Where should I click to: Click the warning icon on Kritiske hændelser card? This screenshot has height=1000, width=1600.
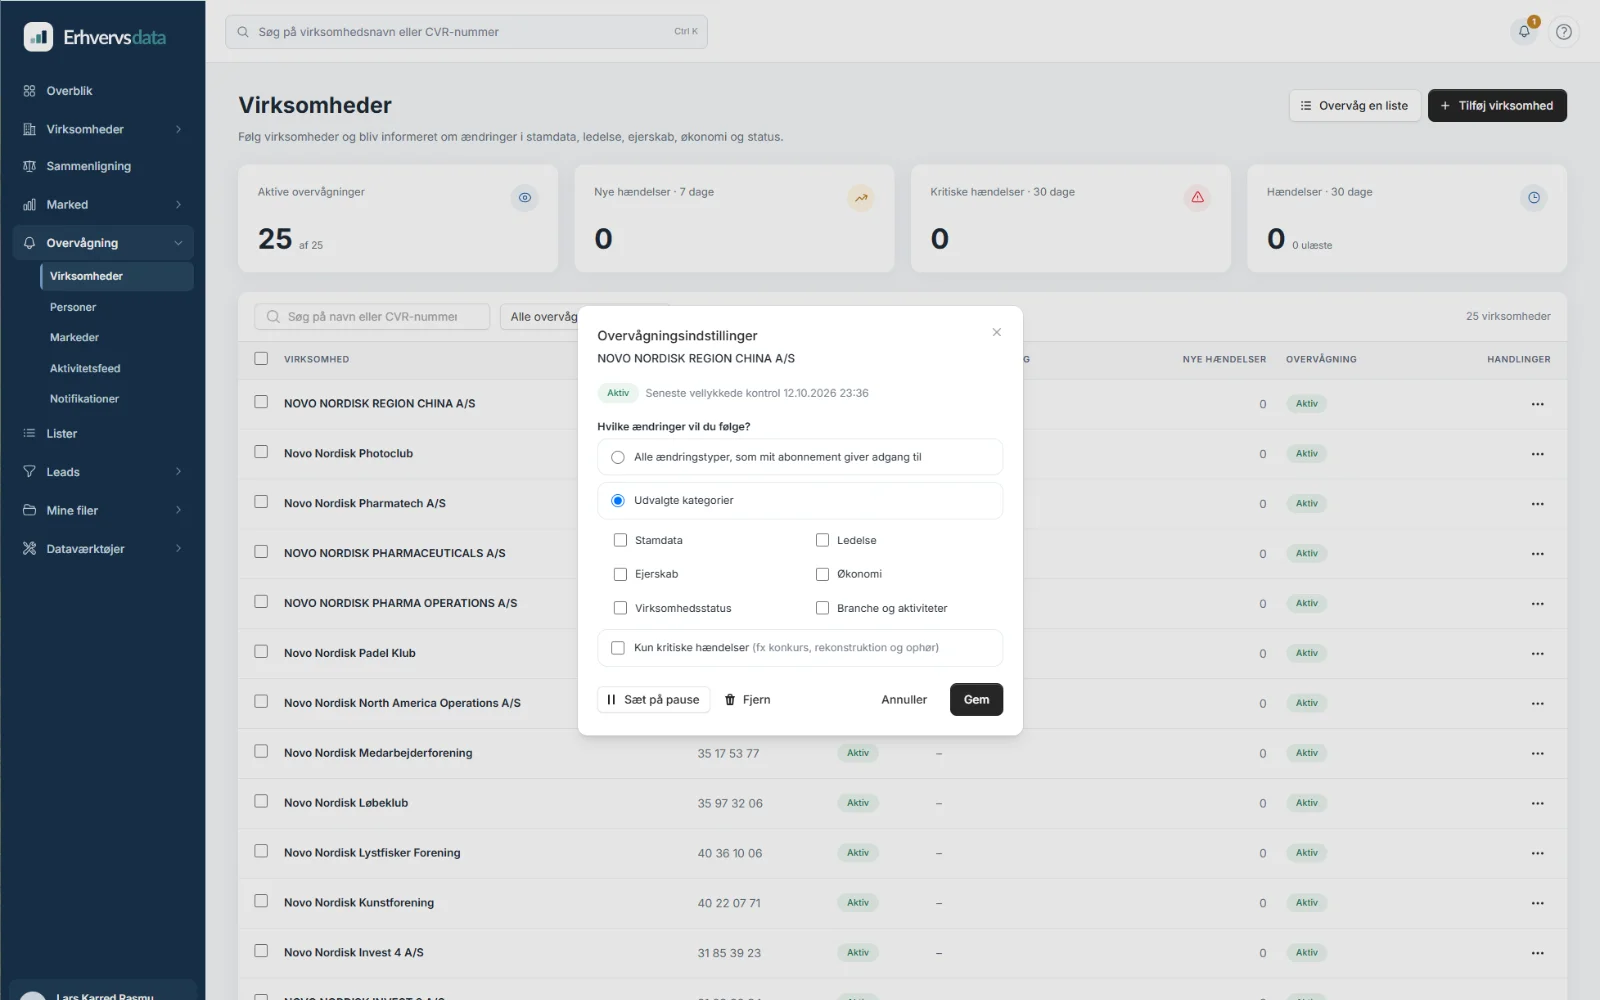(x=1197, y=198)
